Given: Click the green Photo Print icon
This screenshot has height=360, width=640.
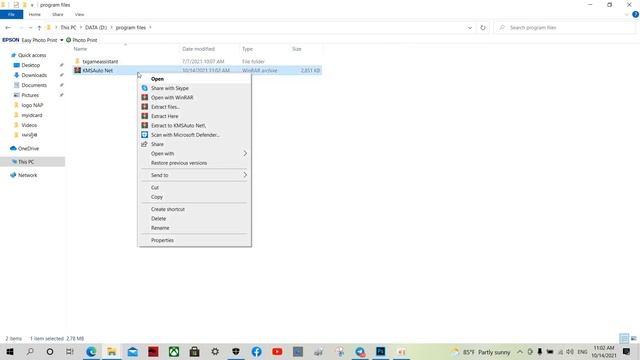Looking at the screenshot, I should 69,40.
